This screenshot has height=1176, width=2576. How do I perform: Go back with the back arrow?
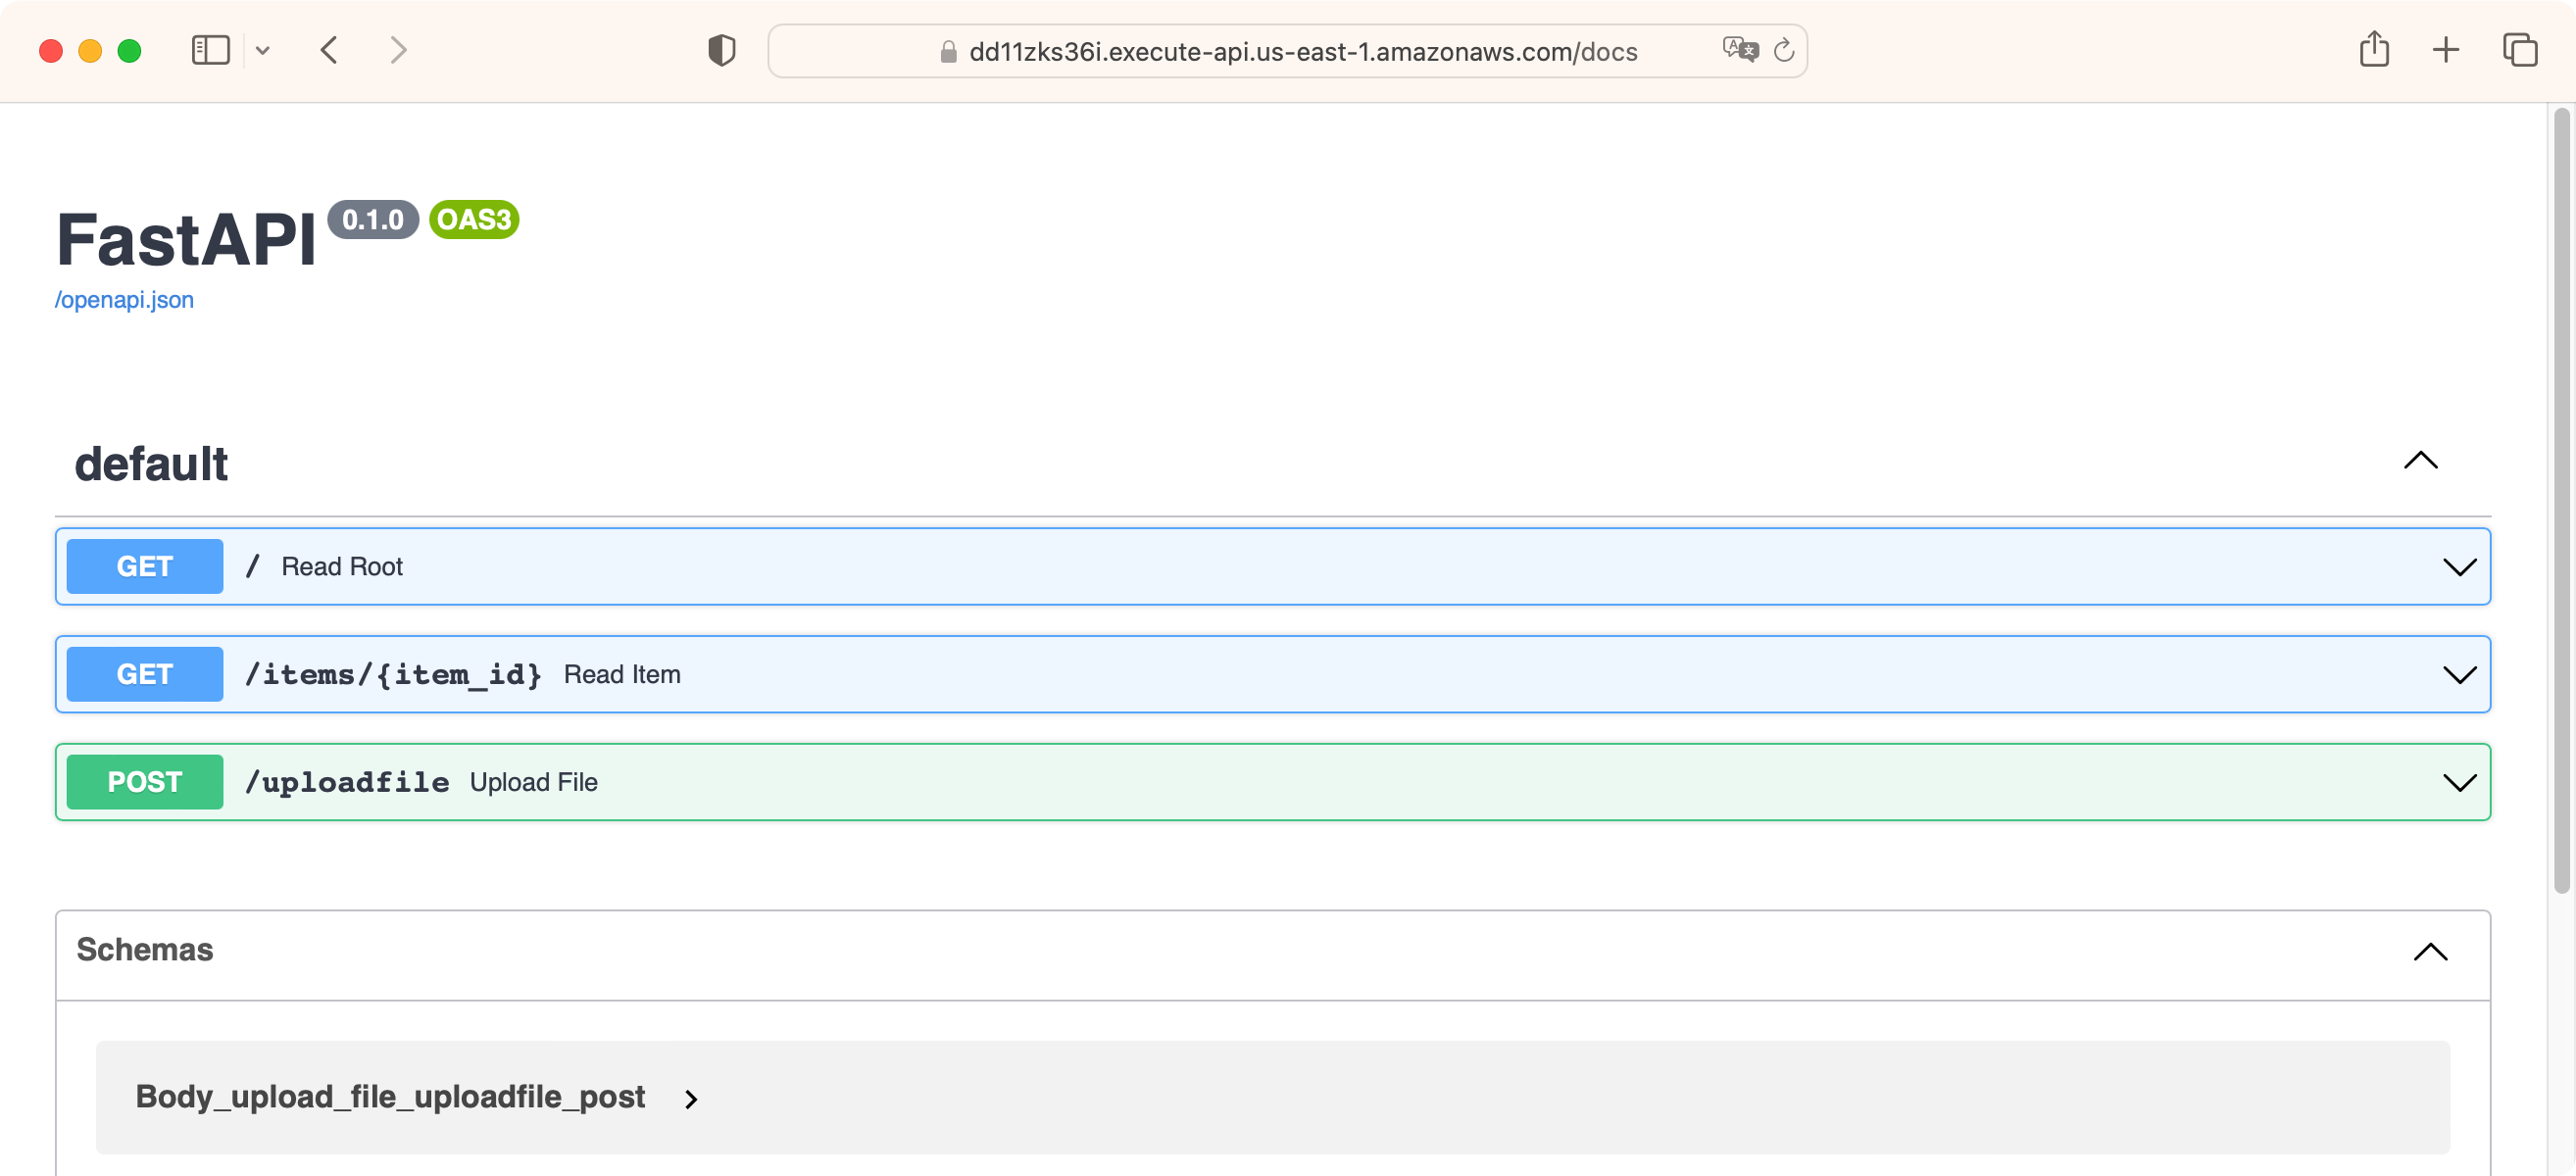pos(329,50)
